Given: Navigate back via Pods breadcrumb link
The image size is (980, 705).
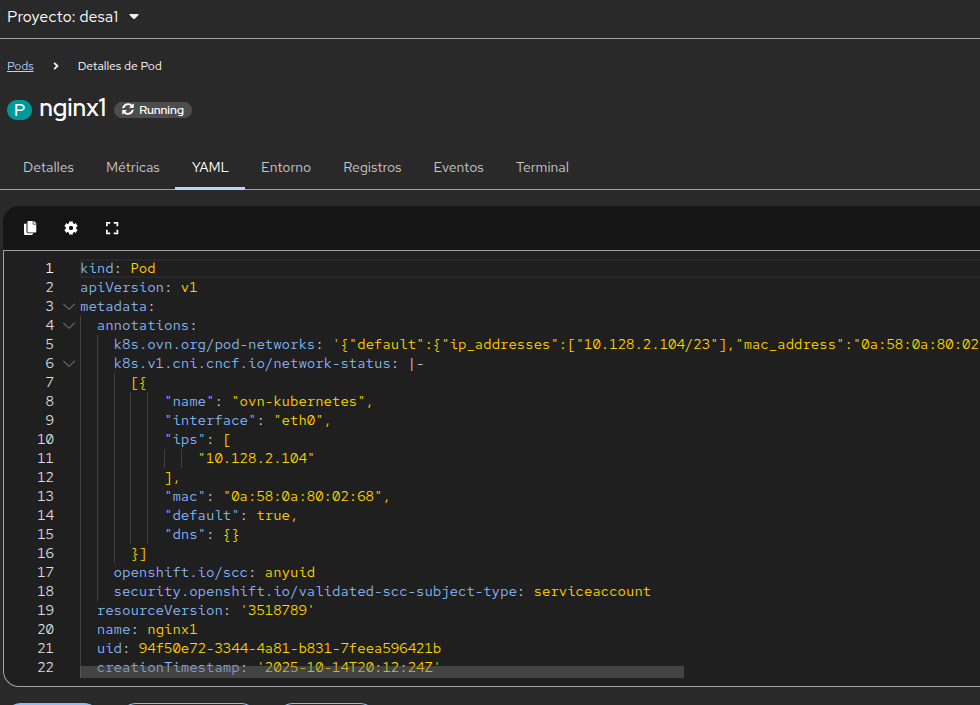Looking at the screenshot, I should [20, 66].
